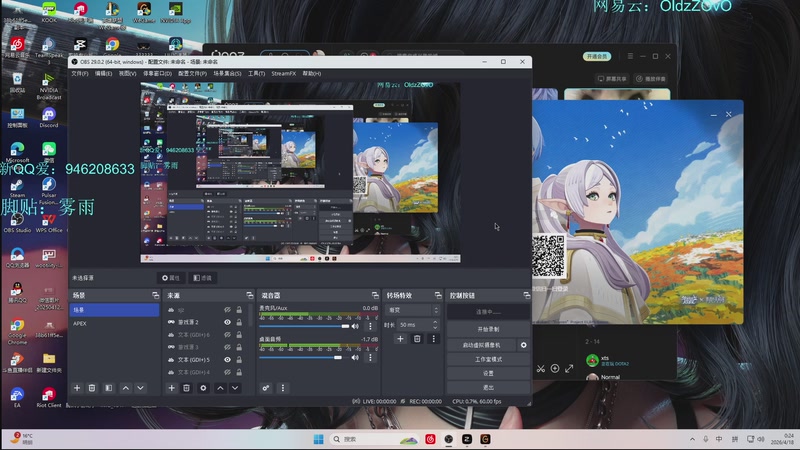Open mixer footer three-dot menu in the Audio Mixer (混音器)
The image size is (800, 450).
tap(283, 388)
